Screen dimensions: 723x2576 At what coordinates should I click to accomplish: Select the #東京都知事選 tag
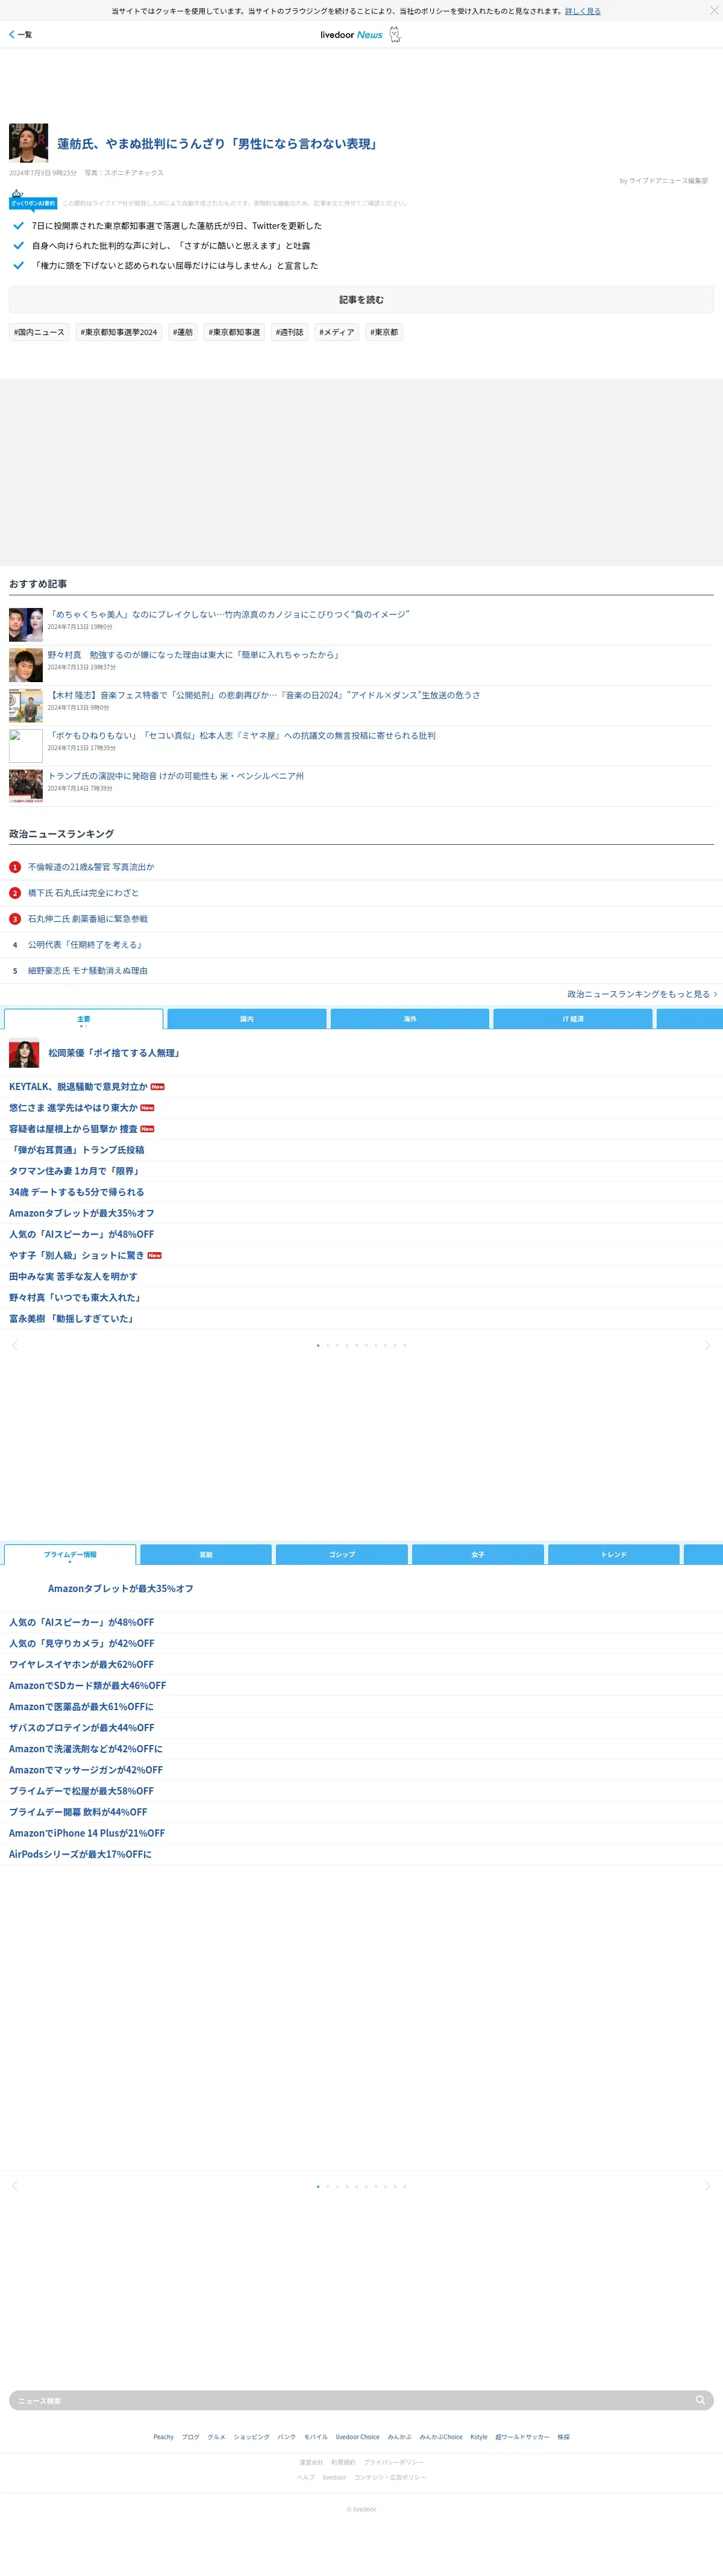coord(234,332)
